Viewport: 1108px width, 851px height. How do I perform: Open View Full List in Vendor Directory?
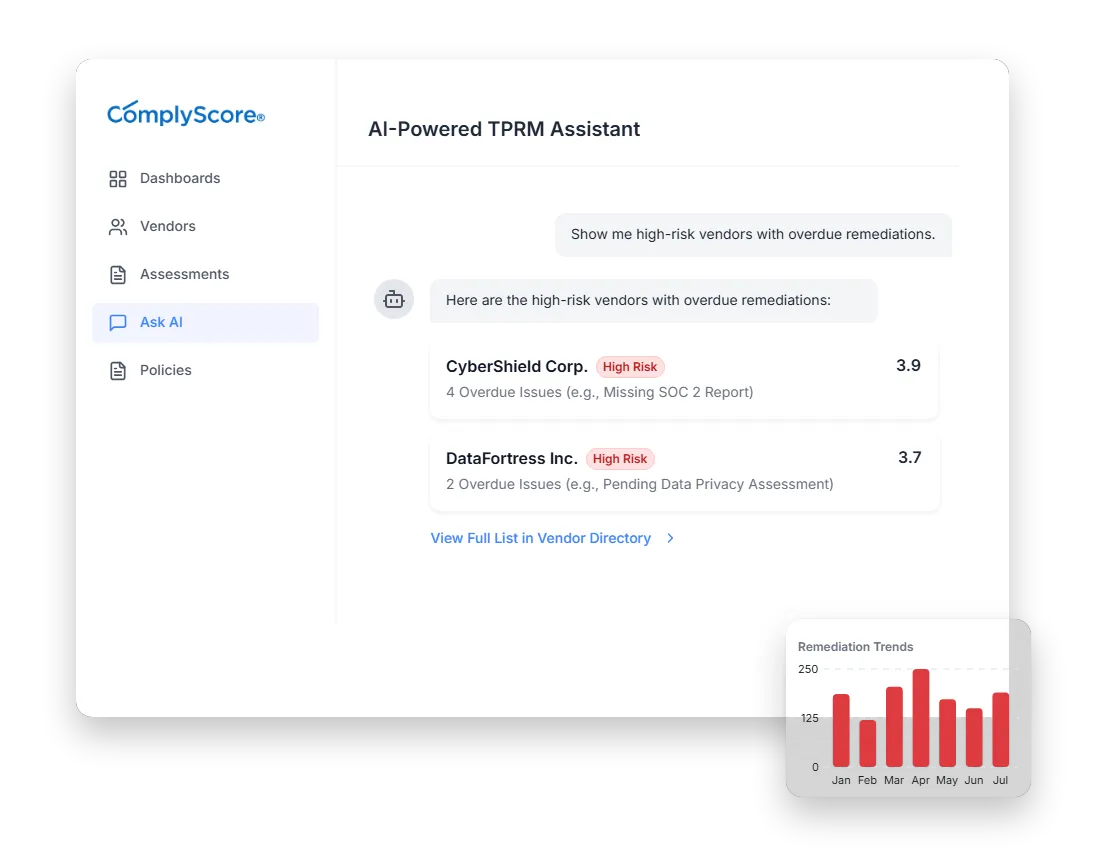click(540, 538)
